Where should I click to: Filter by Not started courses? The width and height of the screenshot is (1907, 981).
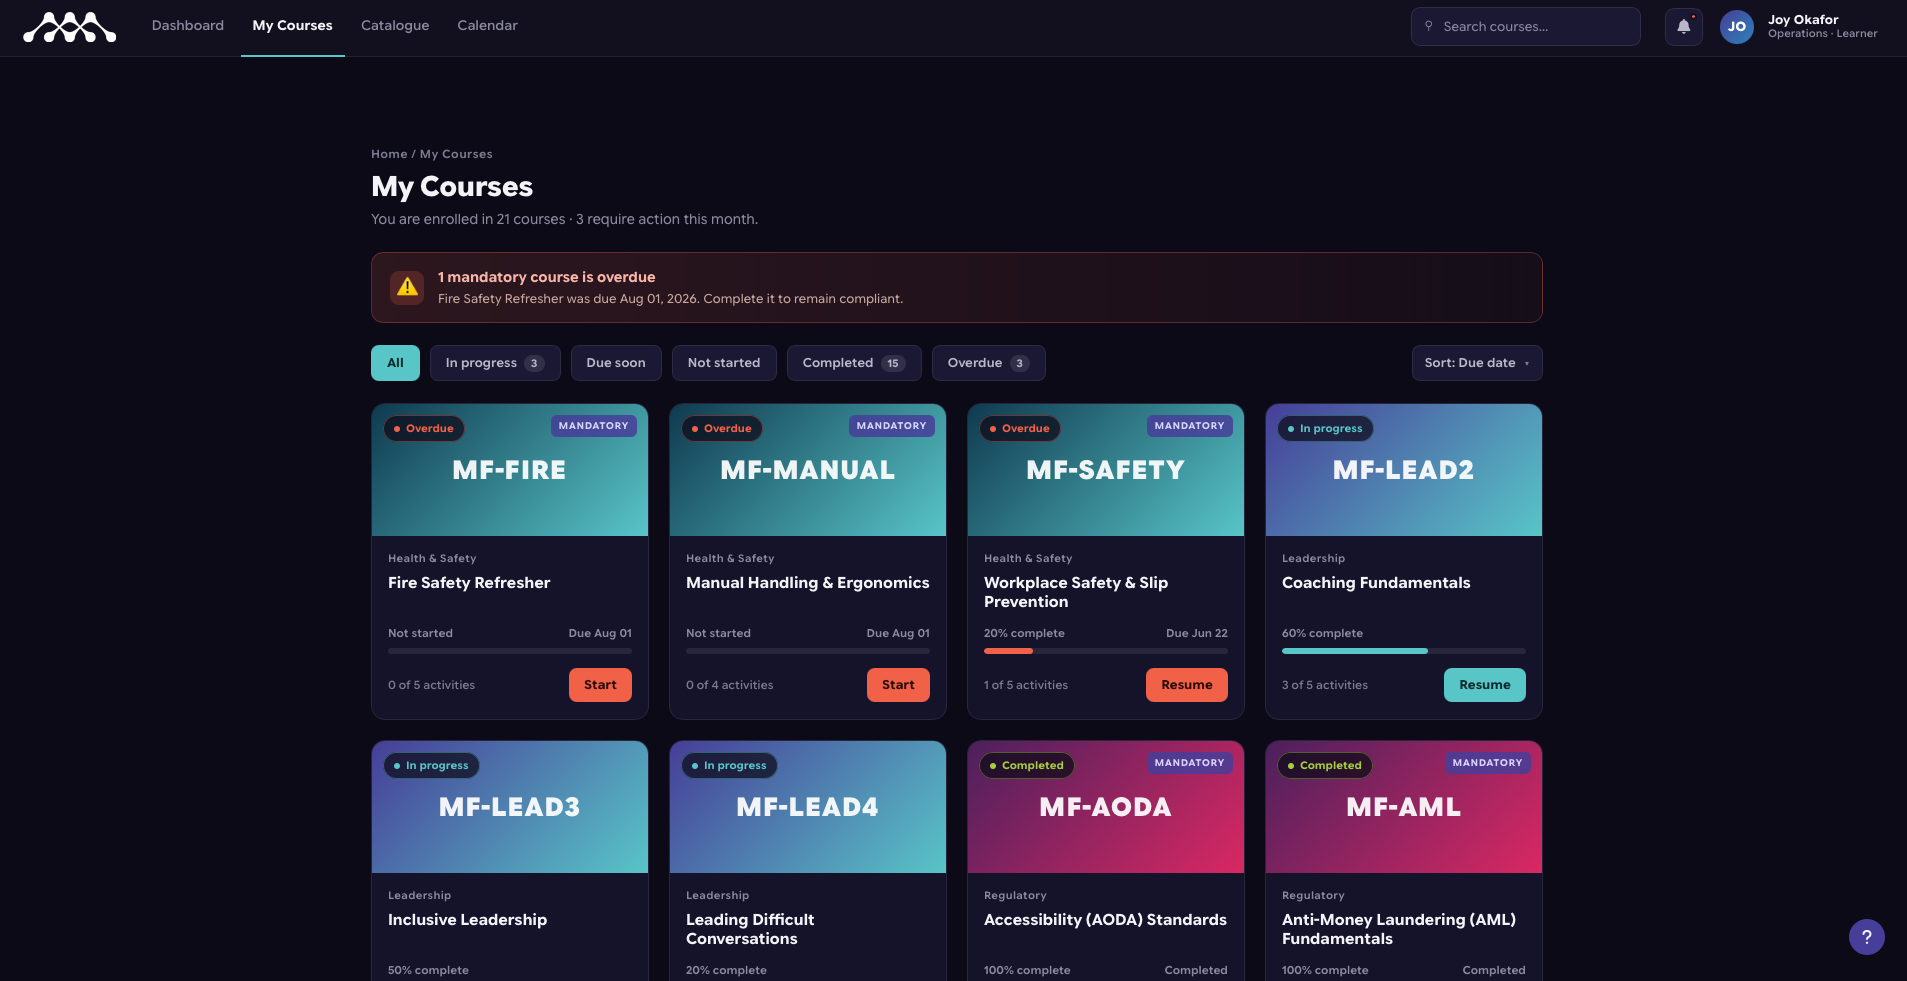tap(724, 363)
